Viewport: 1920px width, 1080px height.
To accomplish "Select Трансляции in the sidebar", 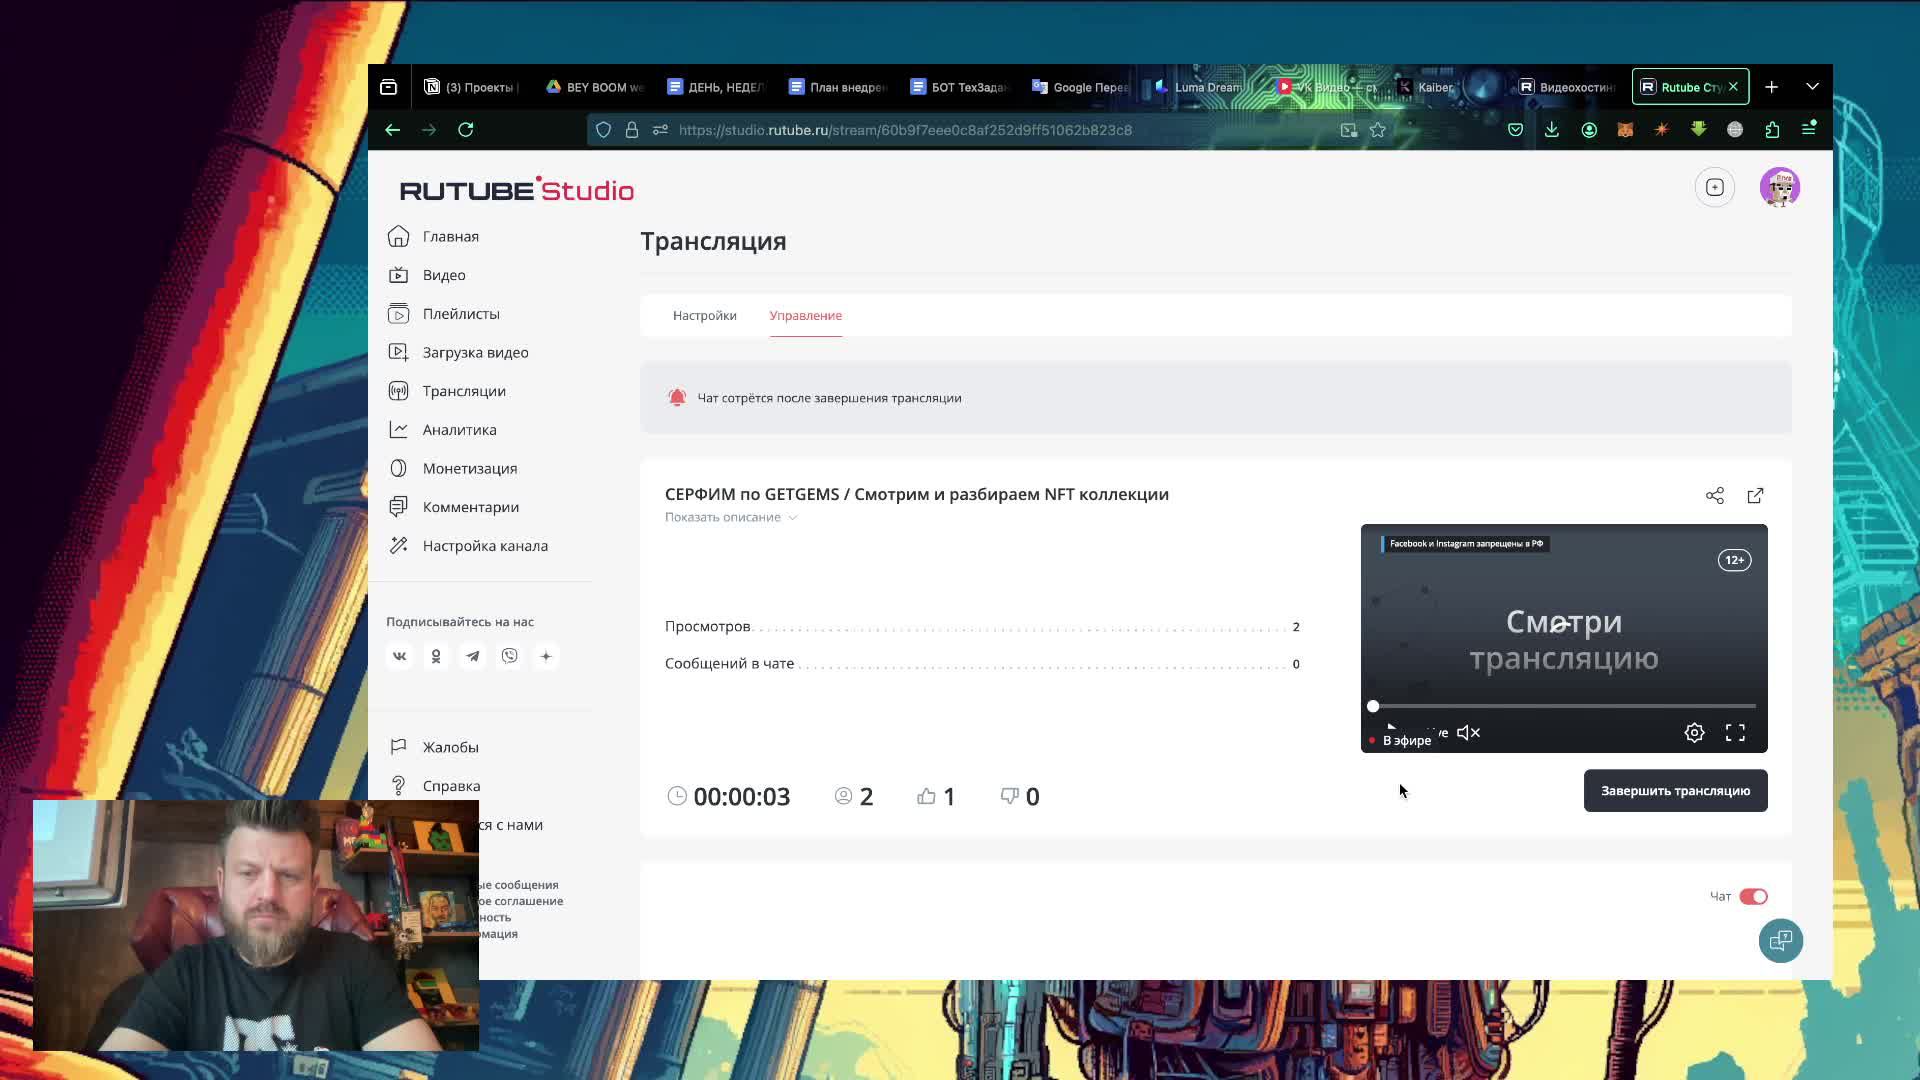I will click(447, 391).
